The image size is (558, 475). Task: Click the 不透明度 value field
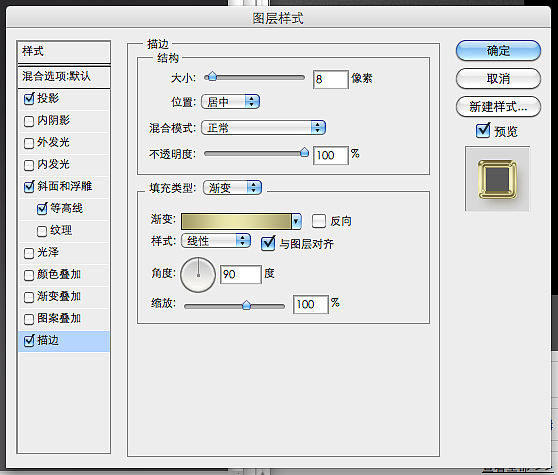pos(330,155)
